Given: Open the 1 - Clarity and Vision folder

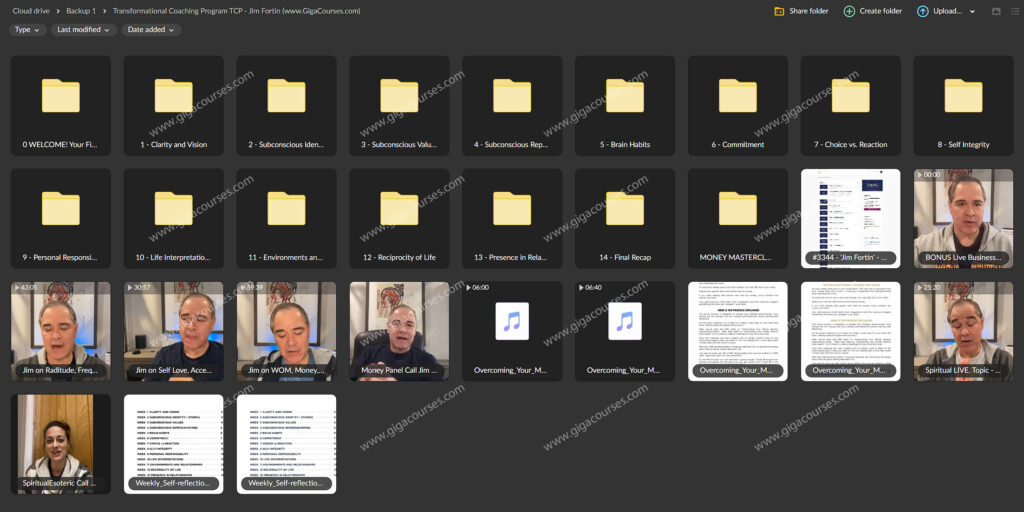Looking at the screenshot, I should pyautogui.click(x=174, y=105).
